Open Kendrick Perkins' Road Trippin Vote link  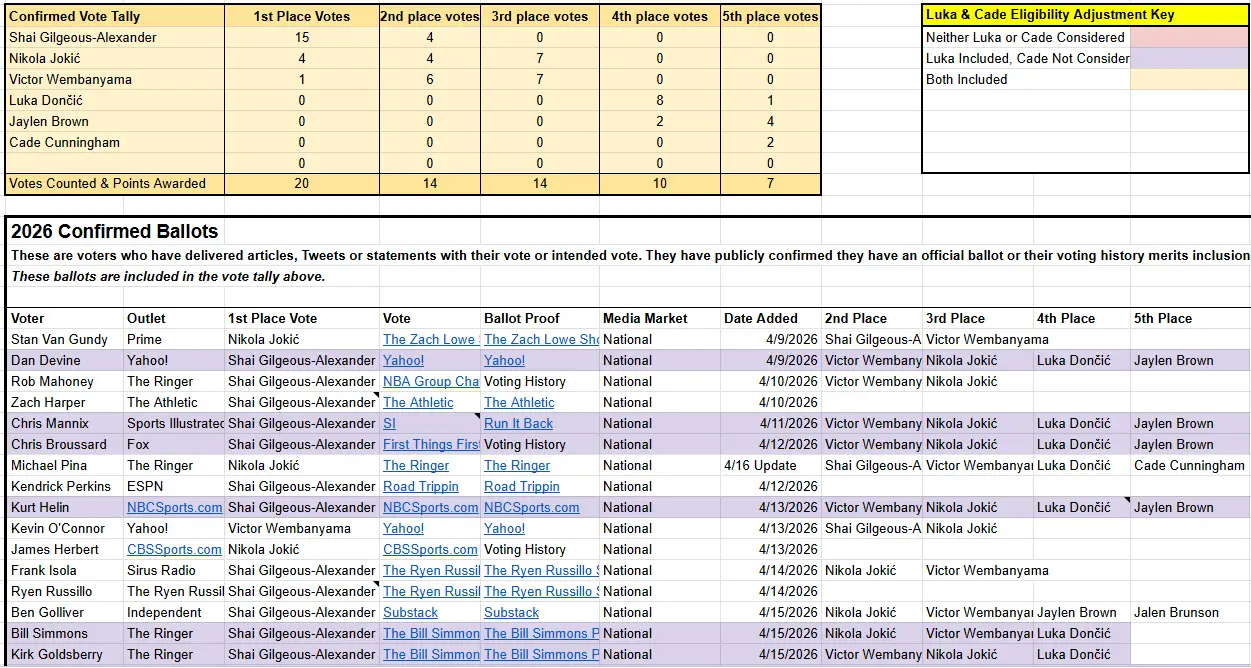click(x=421, y=486)
